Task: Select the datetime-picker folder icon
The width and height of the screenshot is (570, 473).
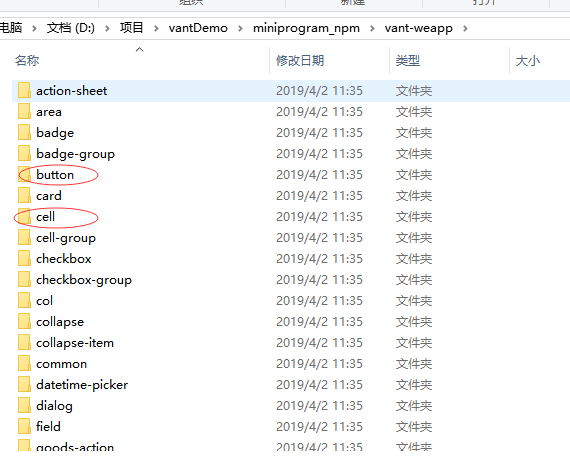Action: coord(24,384)
